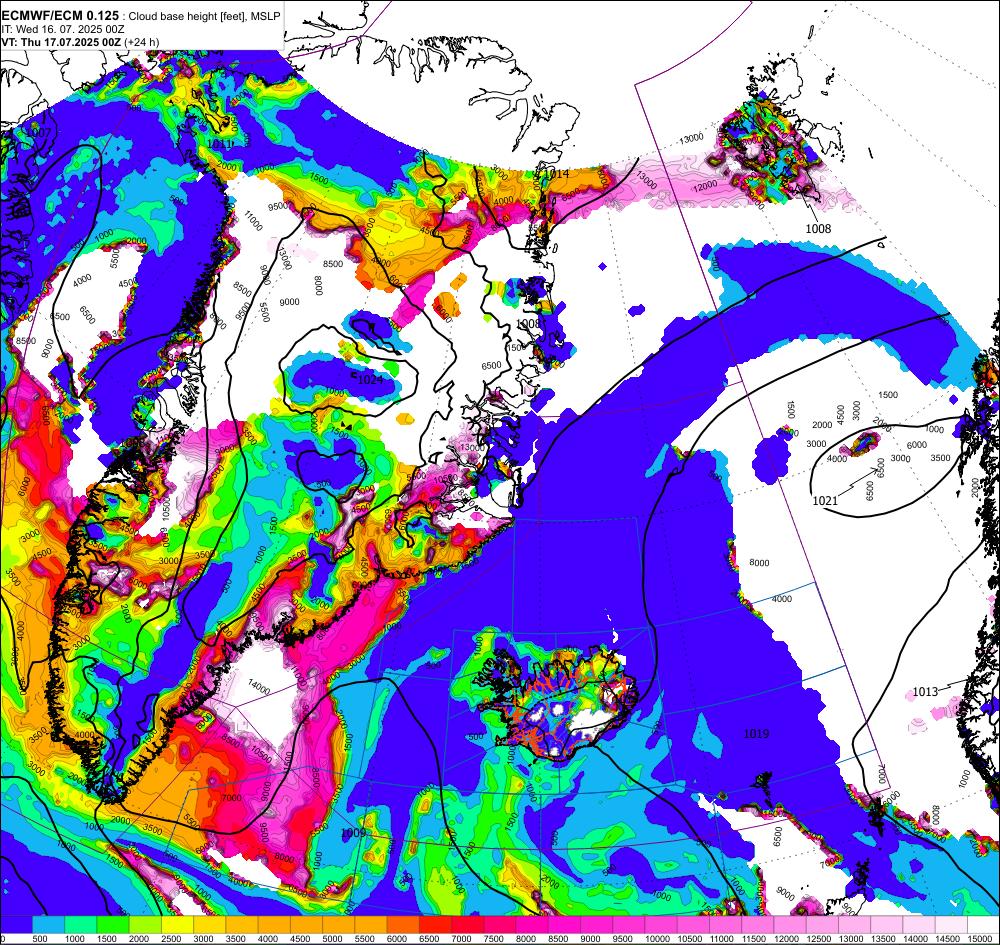1000x945 pixels.
Task: Pick the red 6500–7000 legend swatch
Action: [436, 925]
